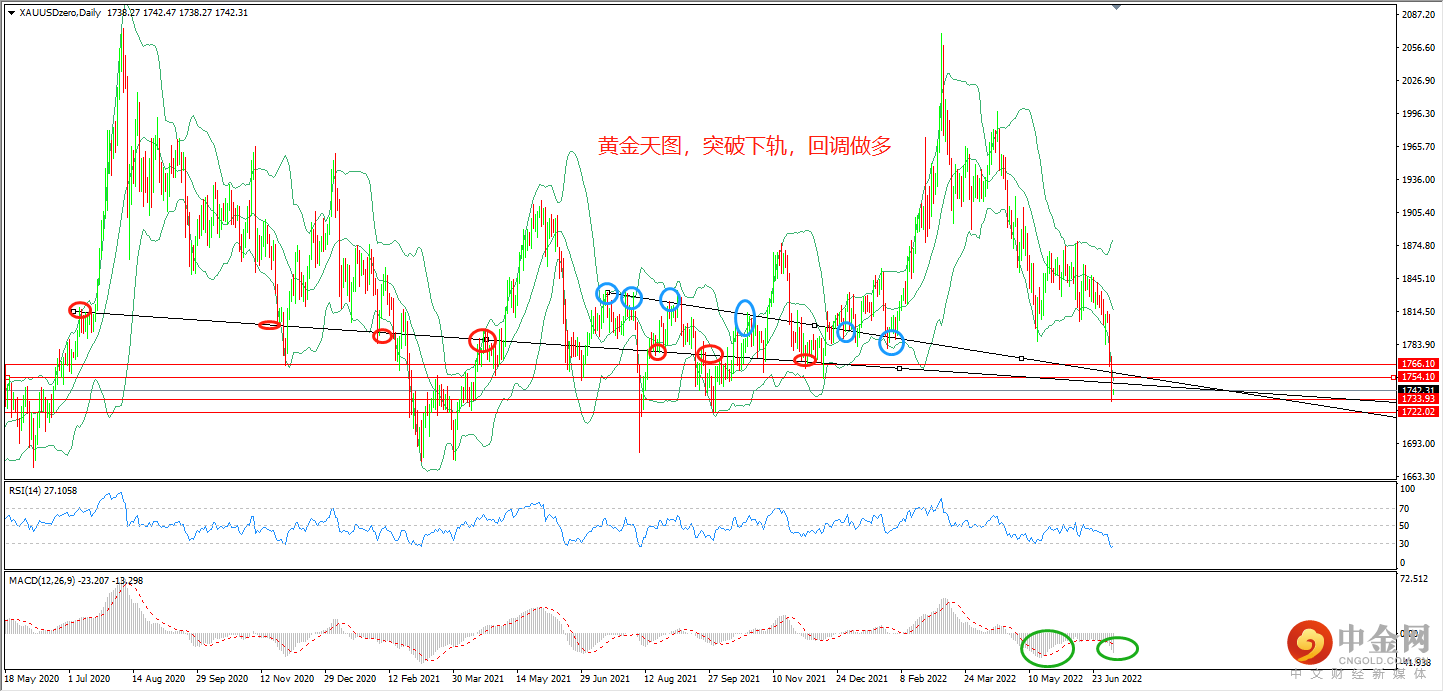The image size is (1444, 692).
Task: Grab the red line handle beside the 1754.10 label
Action: [1394, 377]
